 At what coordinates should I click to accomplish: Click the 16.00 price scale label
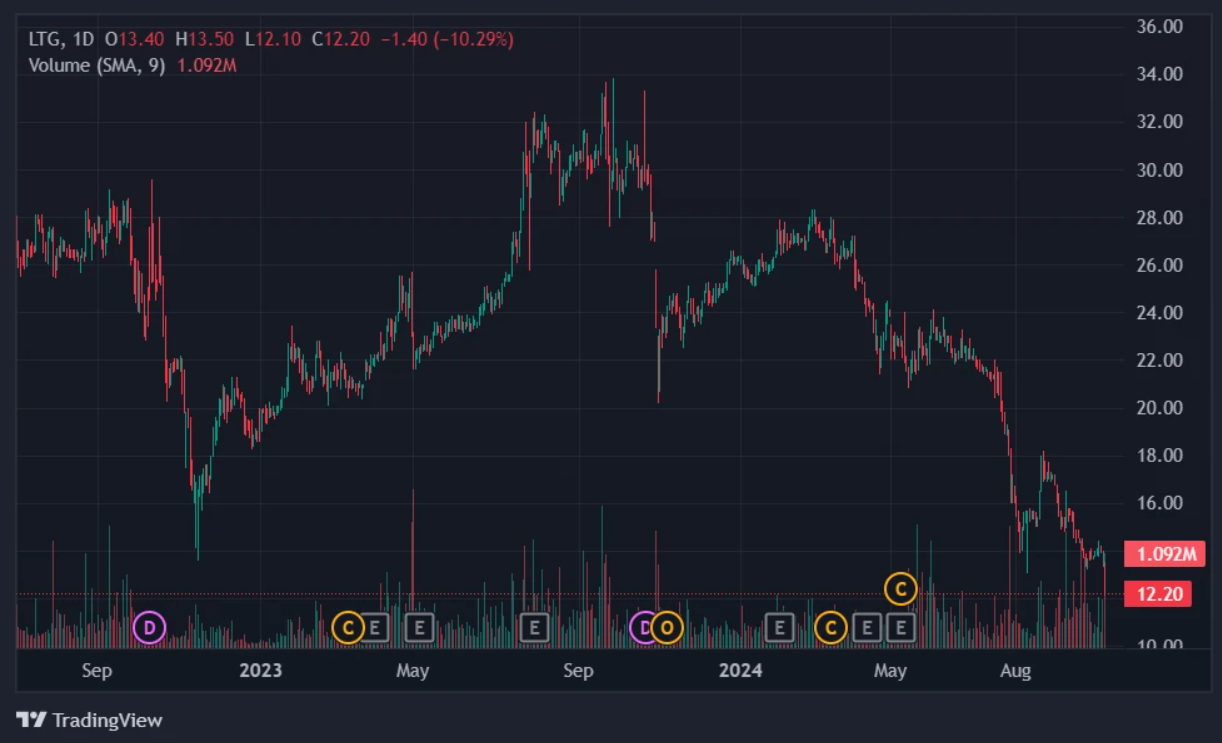(1161, 503)
